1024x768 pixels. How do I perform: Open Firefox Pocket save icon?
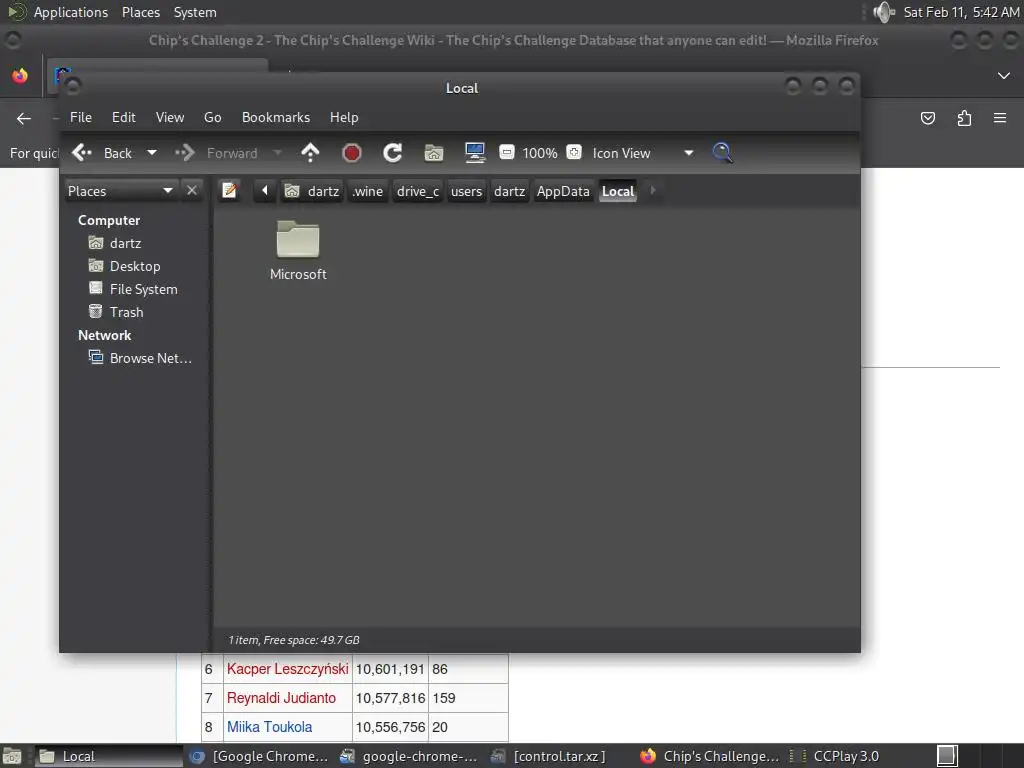click(x=927, y=118)
